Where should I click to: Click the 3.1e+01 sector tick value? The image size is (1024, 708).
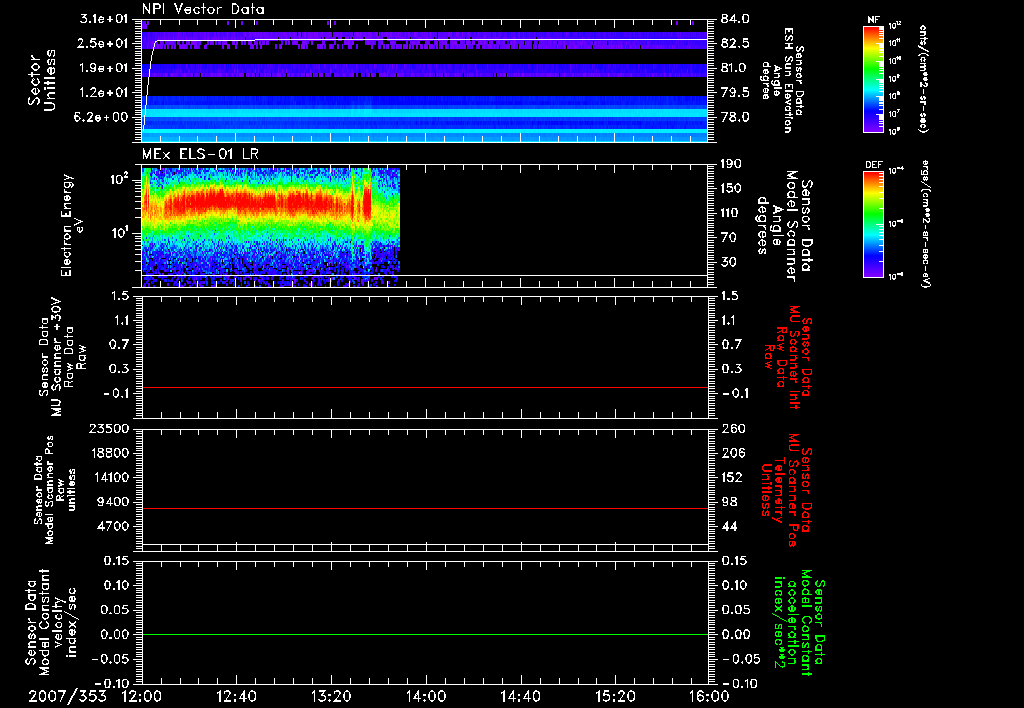pos(104,19)
